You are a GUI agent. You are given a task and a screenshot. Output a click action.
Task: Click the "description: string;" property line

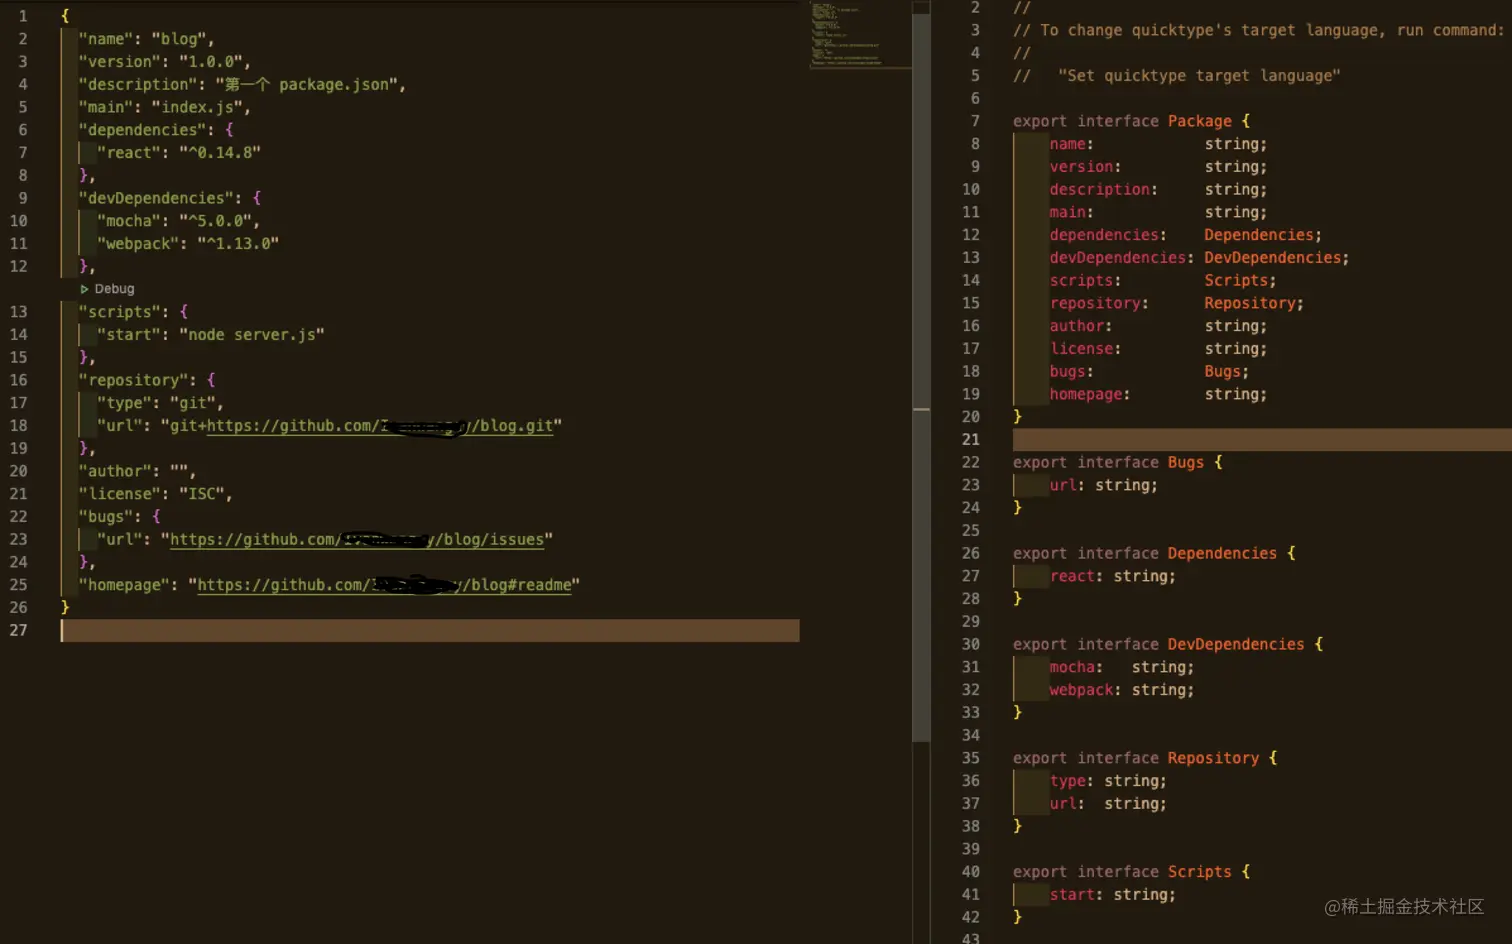tap(1158, 190)
